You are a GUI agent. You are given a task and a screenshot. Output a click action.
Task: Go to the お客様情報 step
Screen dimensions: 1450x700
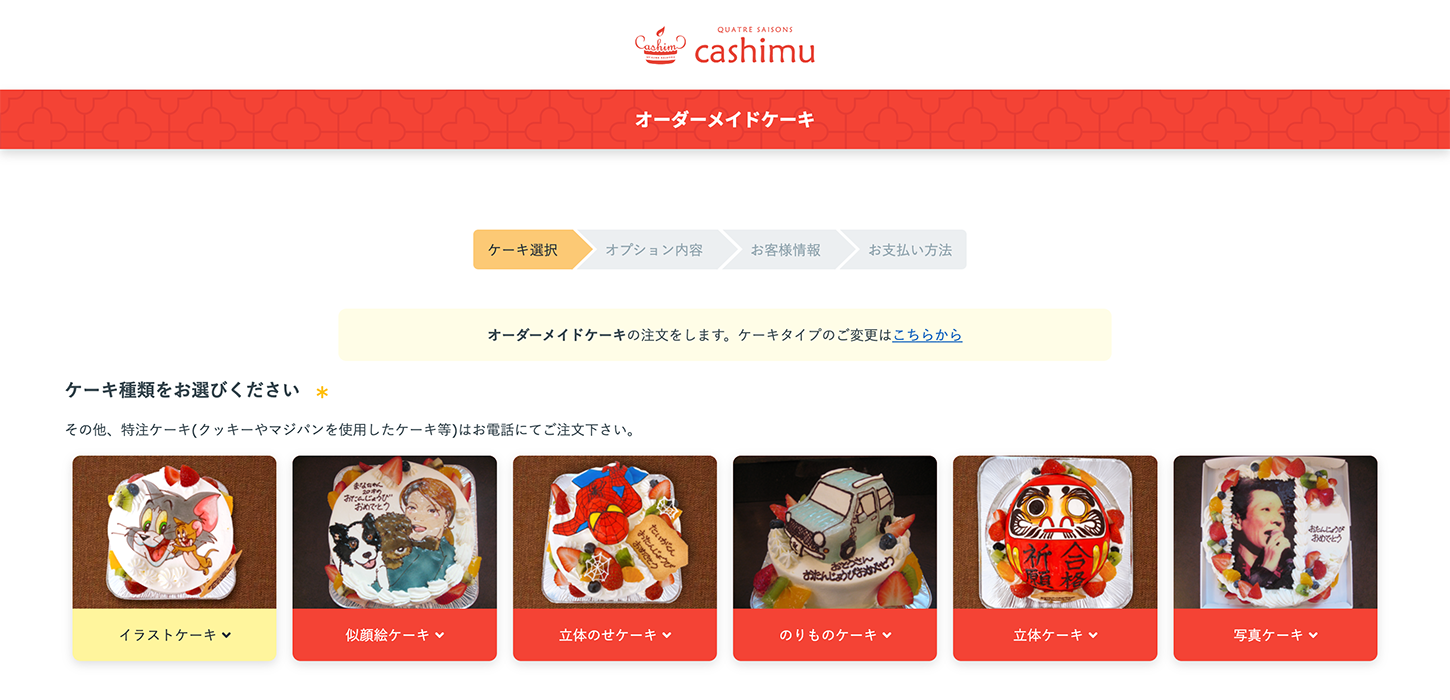[x=786, y=250]
